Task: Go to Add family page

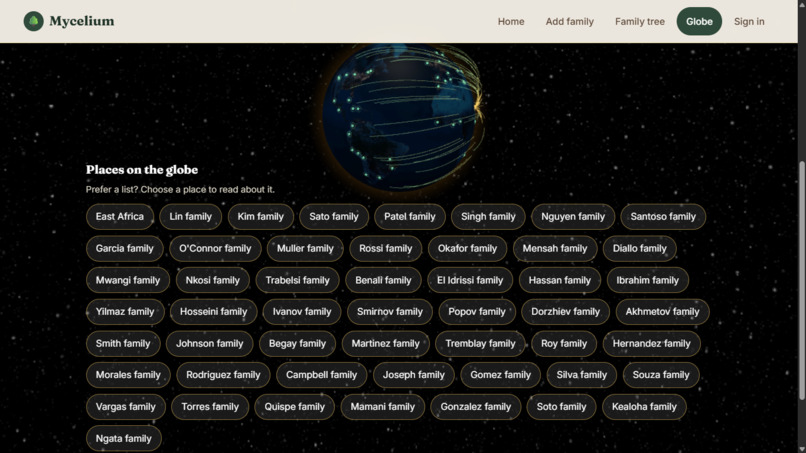Action: point(569,22)
